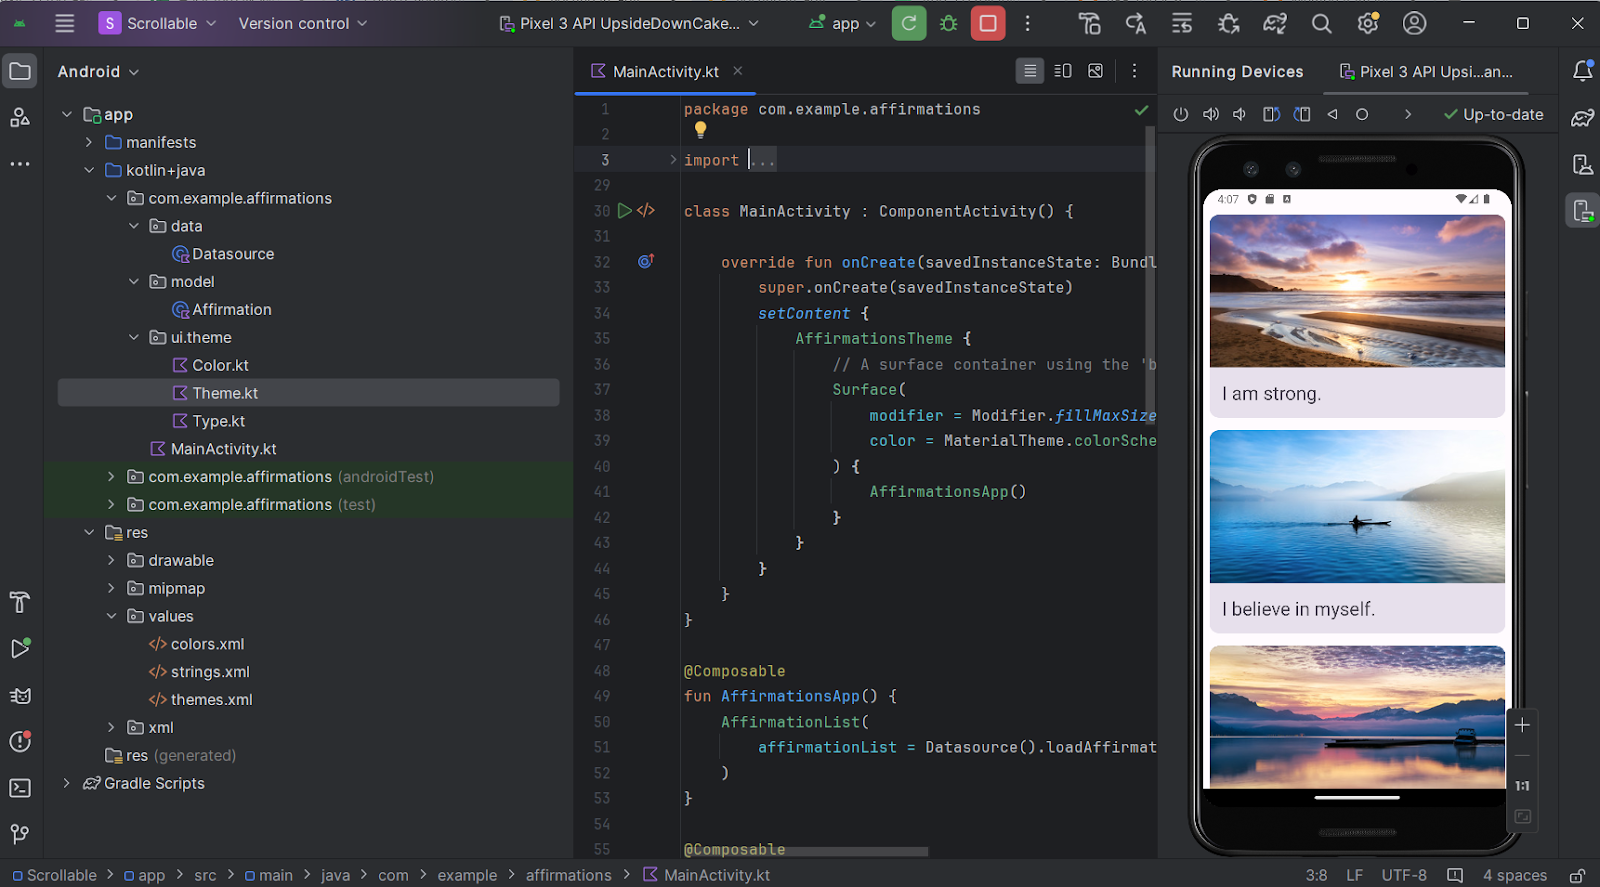Open the Problems tool window
The height and width of the screenshot is (887, 1600).
[x=20, y=741]
